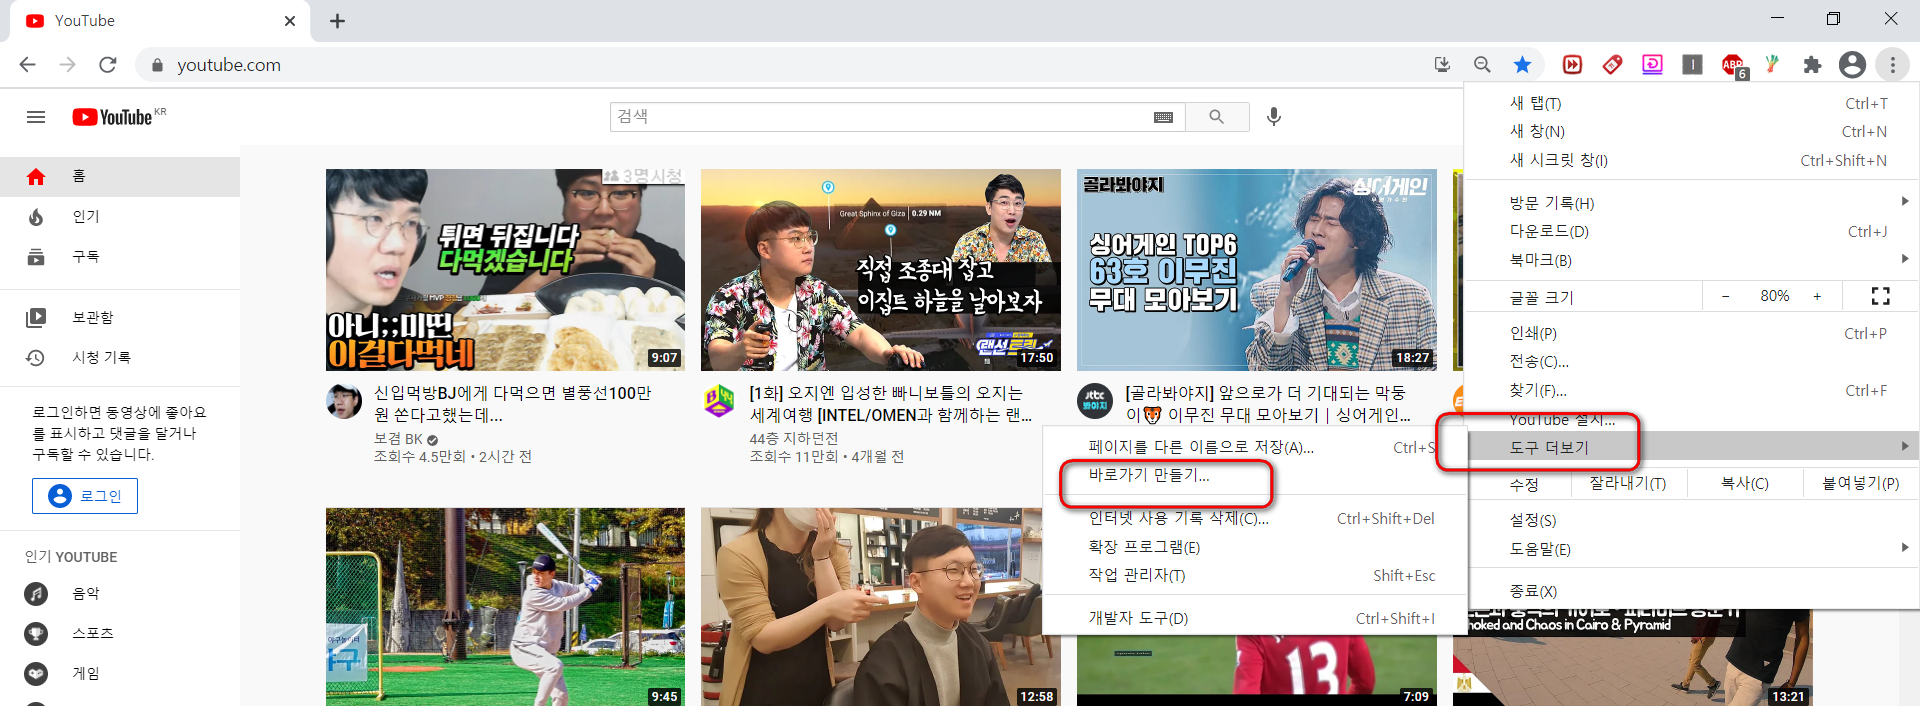The image size is (1920, 706).
Task: Open video title 신입먹방BJ에게 다먹으면 별풍선100만
Action: [513, 404]
